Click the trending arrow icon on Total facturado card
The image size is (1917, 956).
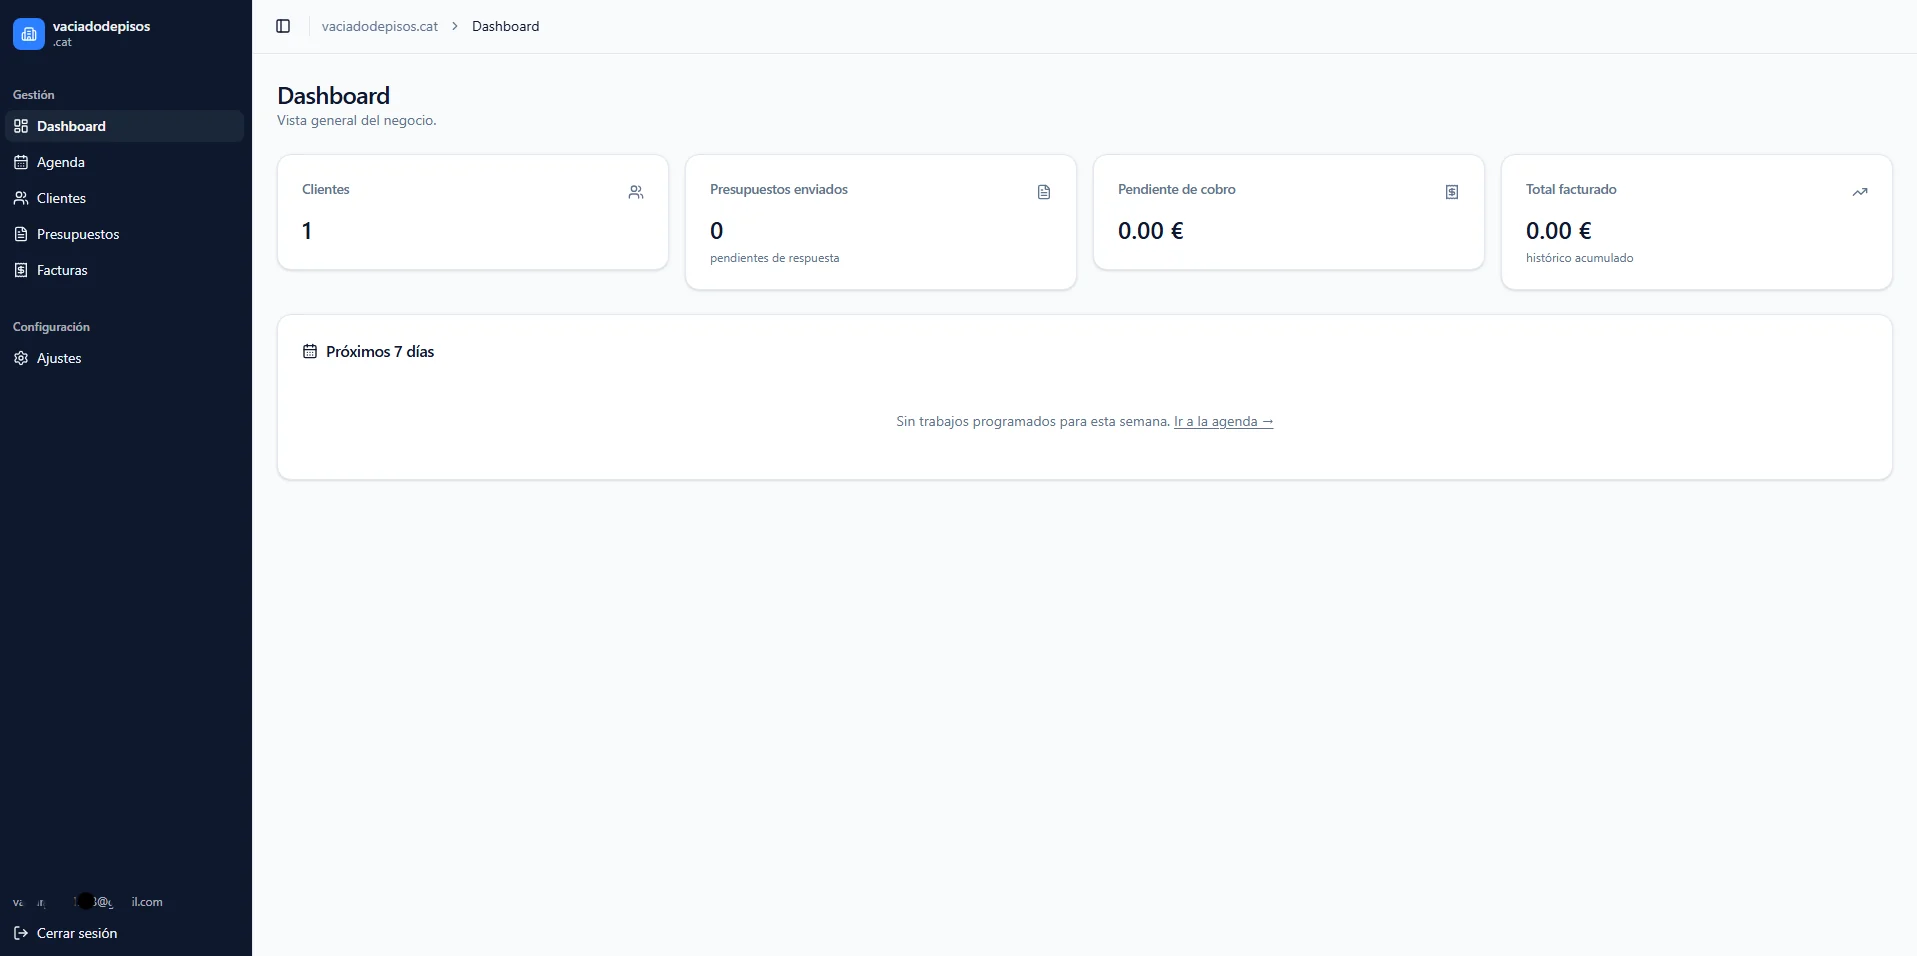point(1860,192)
